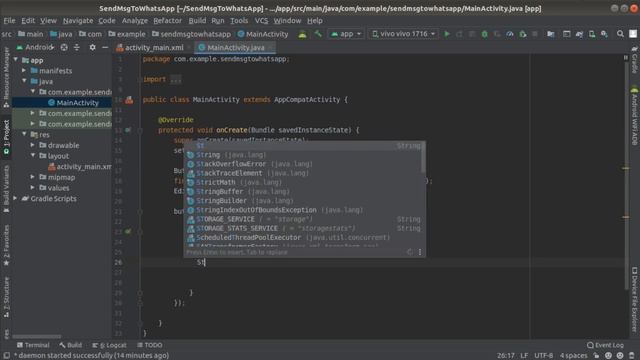Expand the values folder
The height and width of the screenshot is (360, 640).
(x=33, y=188)
